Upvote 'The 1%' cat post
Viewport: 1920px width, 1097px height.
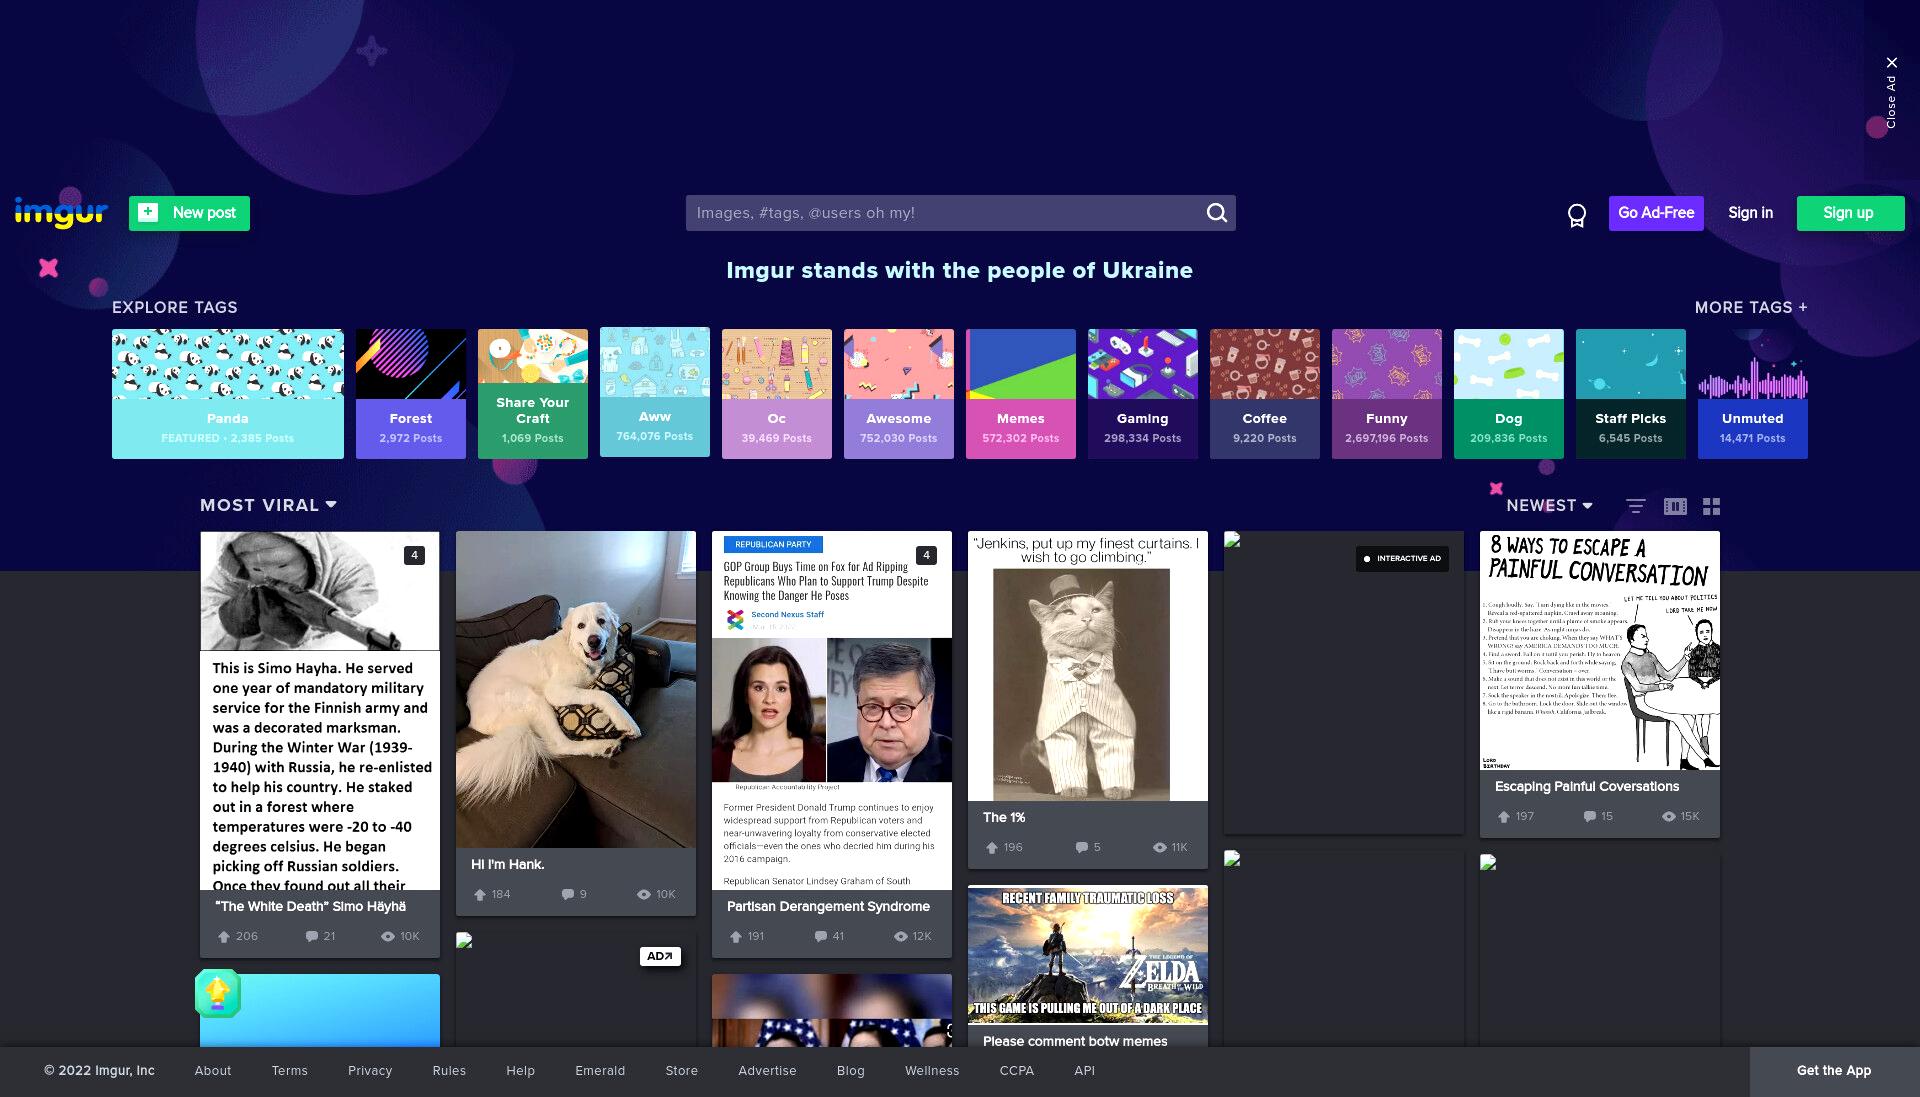click(x=991, y=847)
